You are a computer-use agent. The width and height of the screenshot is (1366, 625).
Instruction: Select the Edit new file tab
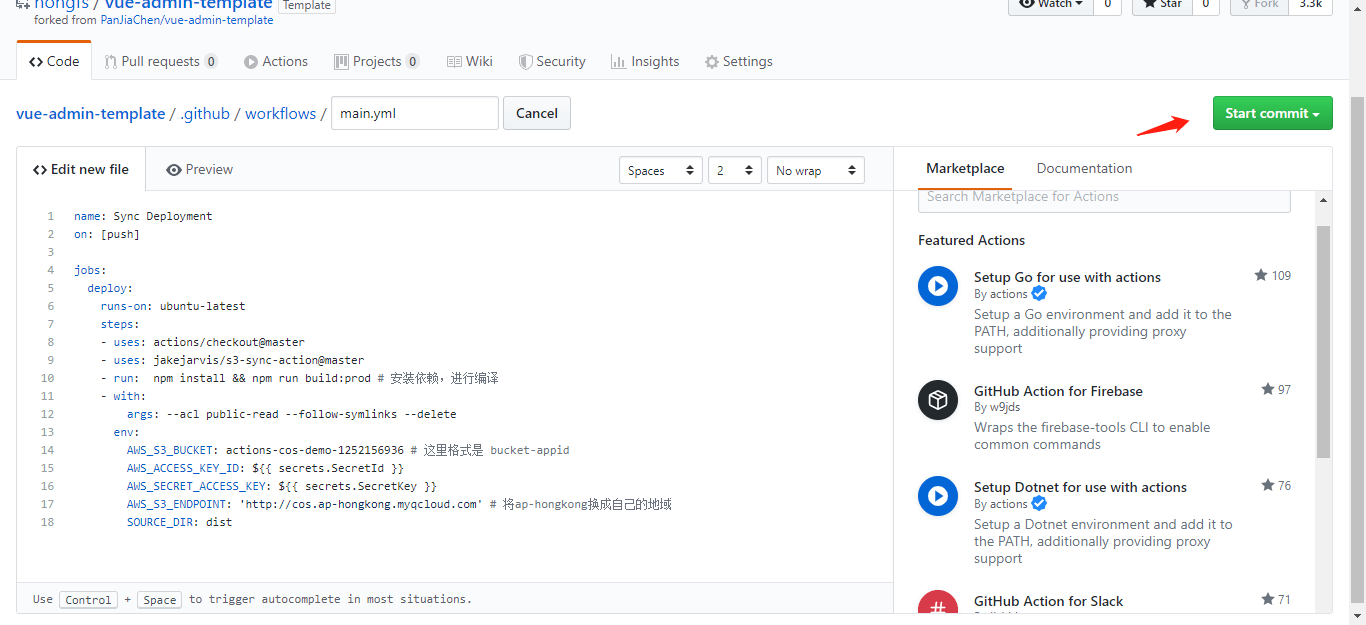click(81, 169)
